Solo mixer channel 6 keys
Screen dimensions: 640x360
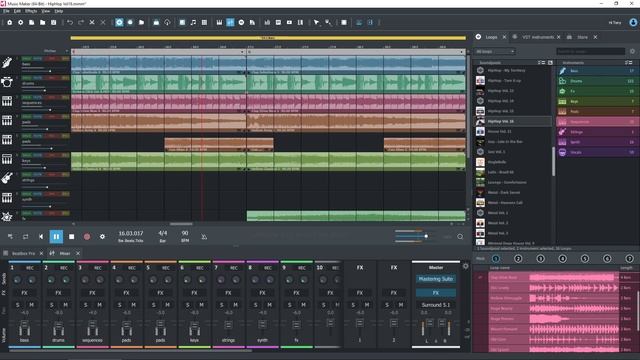pyautogui.click(x=188, y=305)
